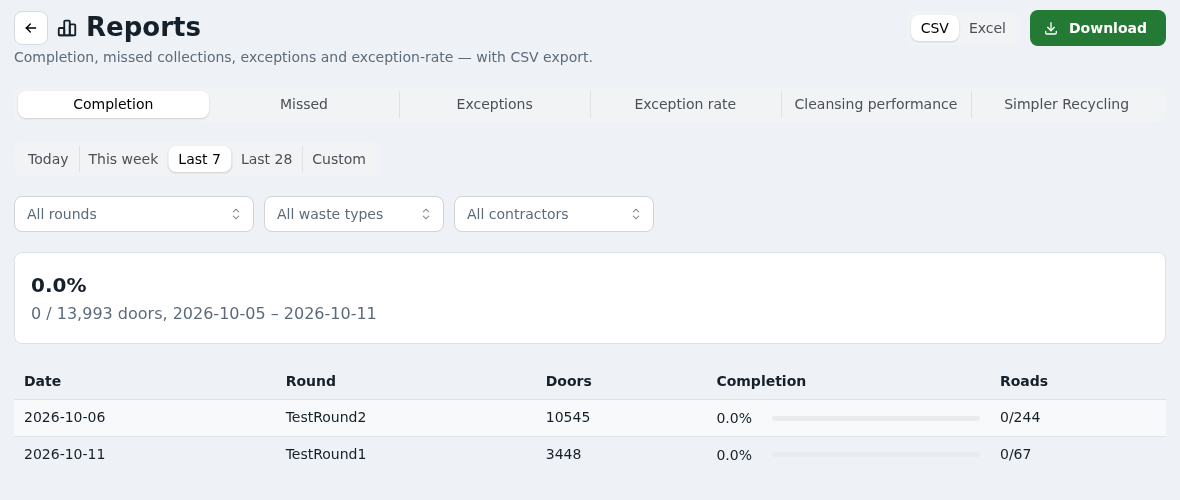Open Simpler Recycling tab

(x=1066, y=105)
